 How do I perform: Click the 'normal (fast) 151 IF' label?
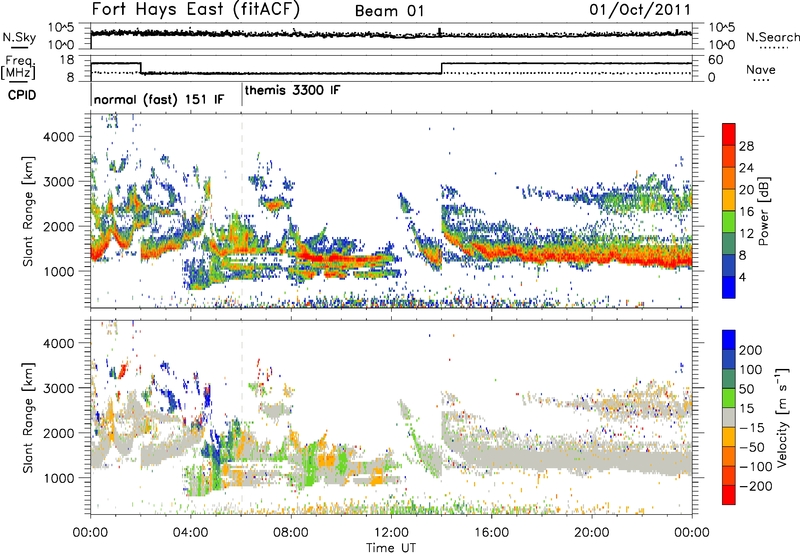point(159,99)
